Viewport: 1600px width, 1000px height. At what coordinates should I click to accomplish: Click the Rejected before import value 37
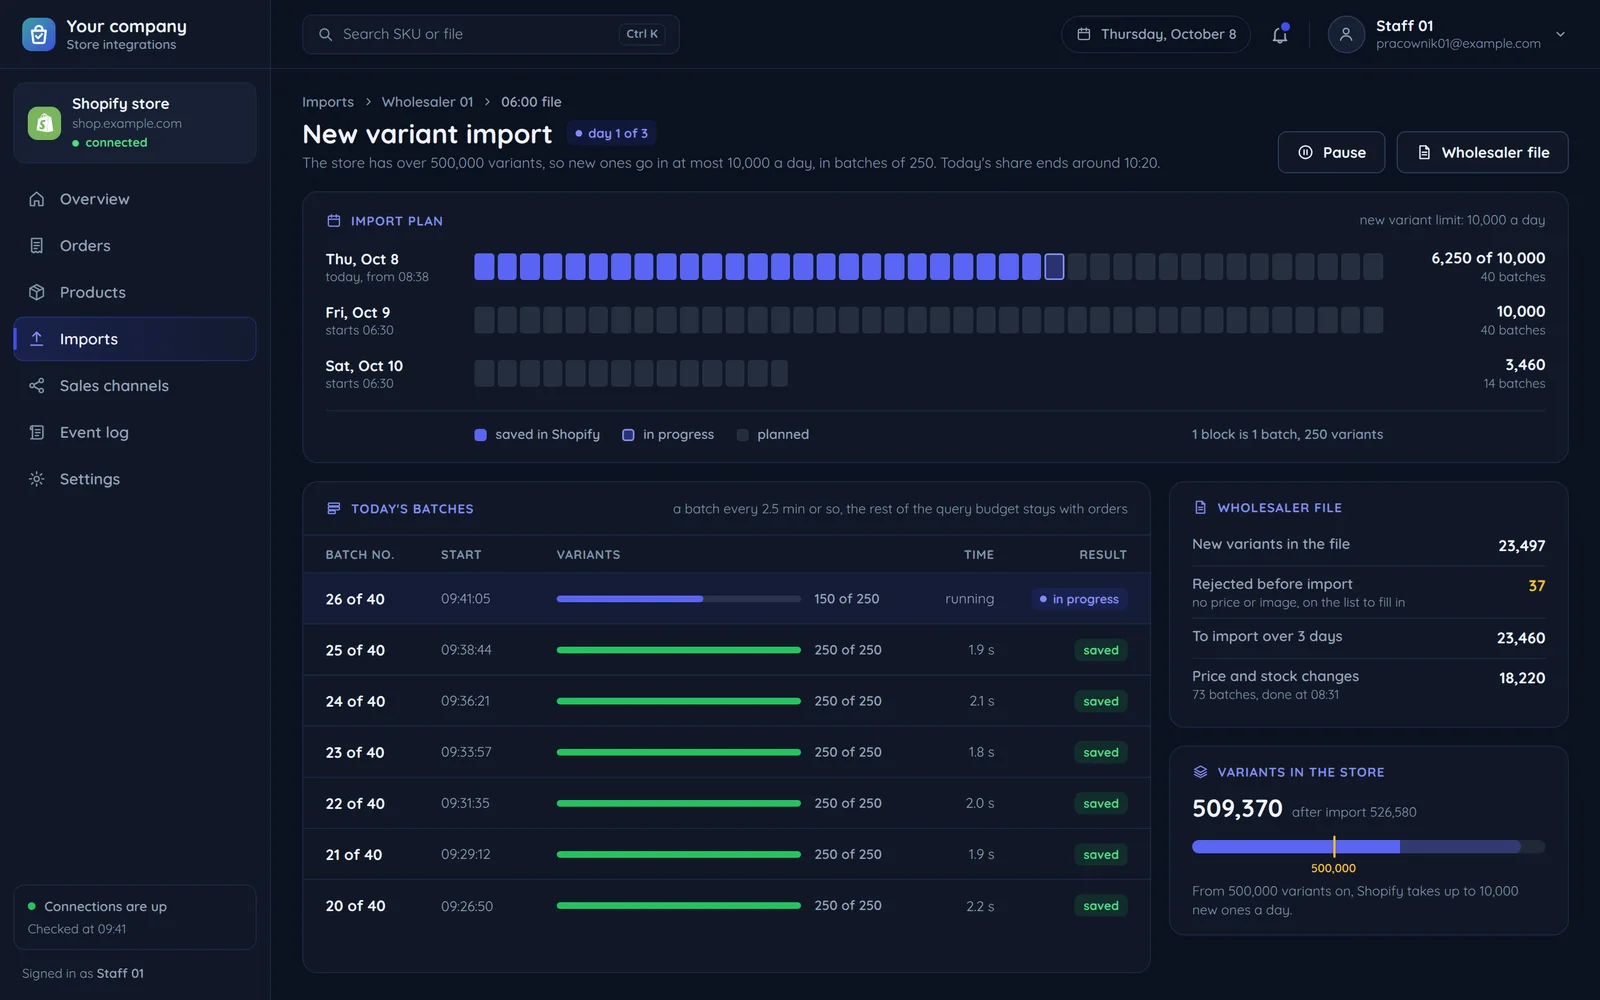tap(1536, 586)
